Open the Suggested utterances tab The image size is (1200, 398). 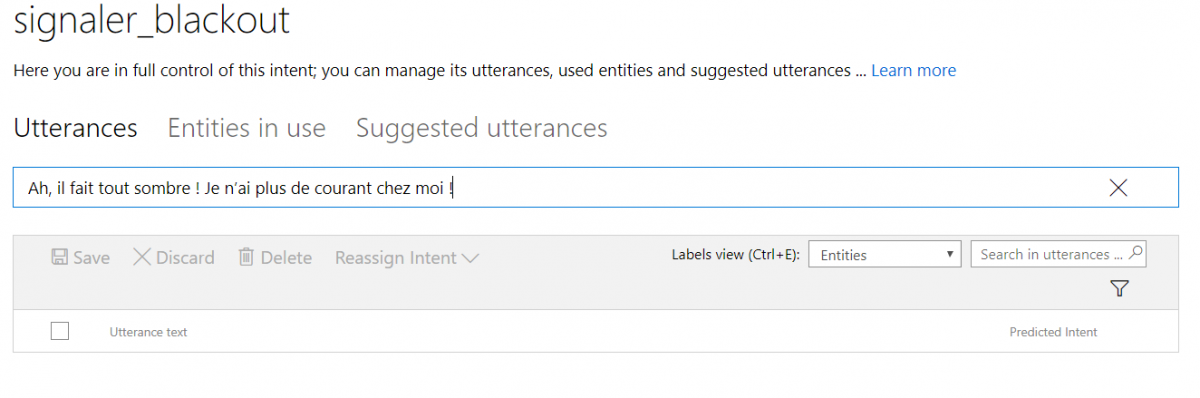(482, 128)
